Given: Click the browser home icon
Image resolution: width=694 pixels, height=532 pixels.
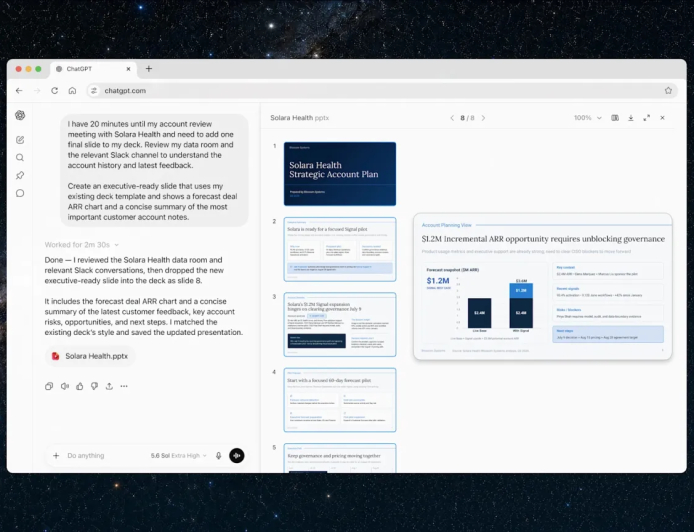Looking at the screenshot, I should pyautogui.click(x=72, y=91).
